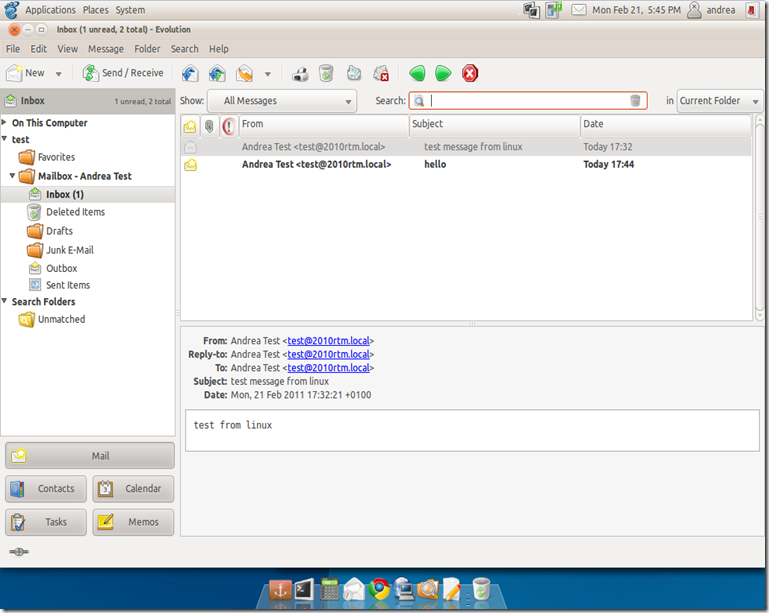Toggle the online/offline connection icon
Viewport: 769px width, 613px height.
click(19, 552)
